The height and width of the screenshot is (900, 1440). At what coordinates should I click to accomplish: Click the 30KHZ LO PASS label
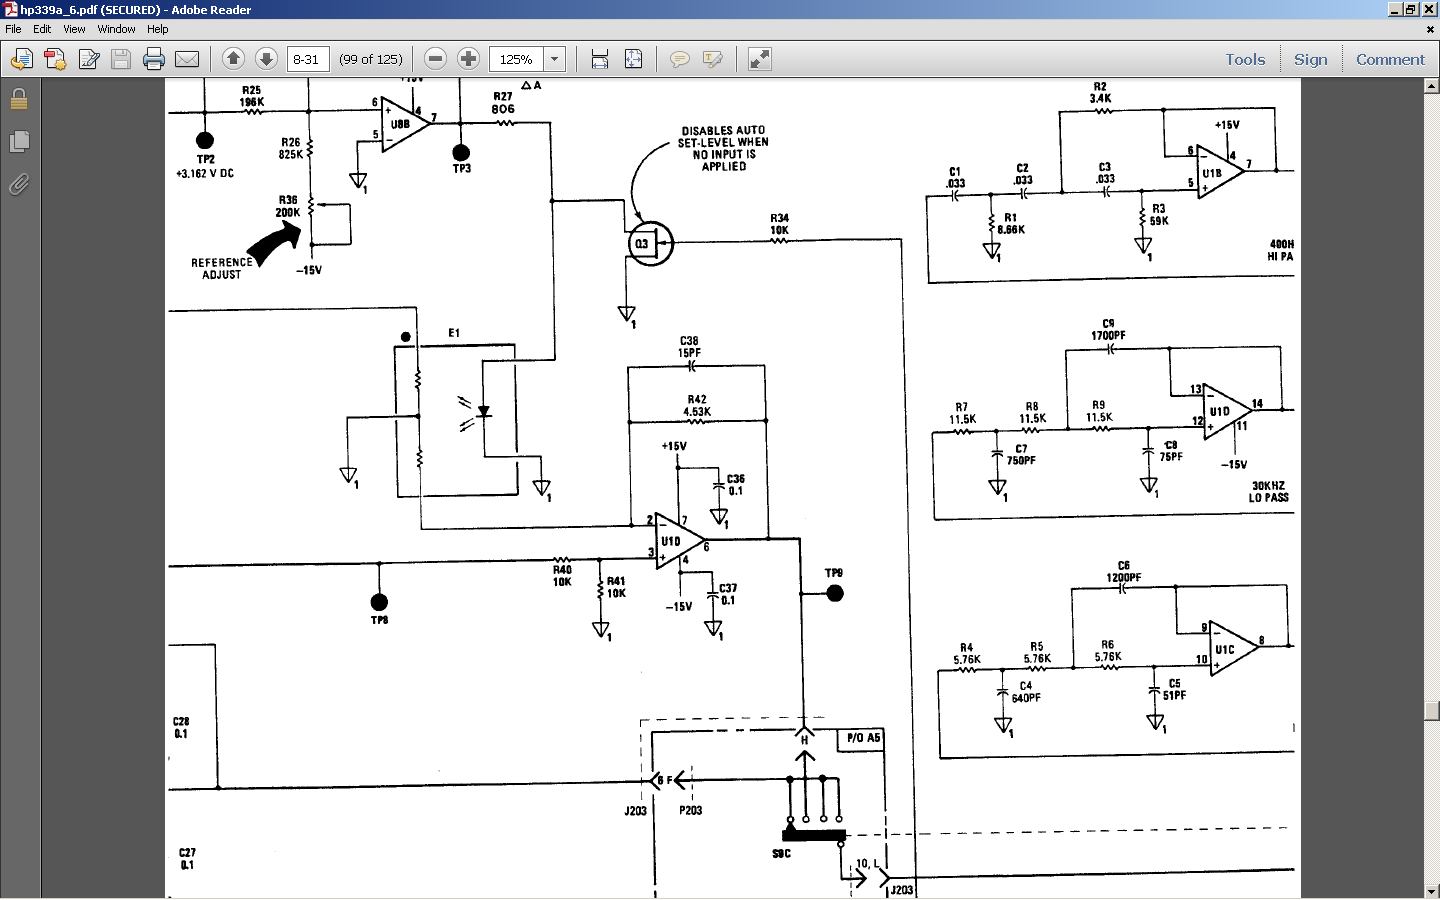pos(1268,491)
